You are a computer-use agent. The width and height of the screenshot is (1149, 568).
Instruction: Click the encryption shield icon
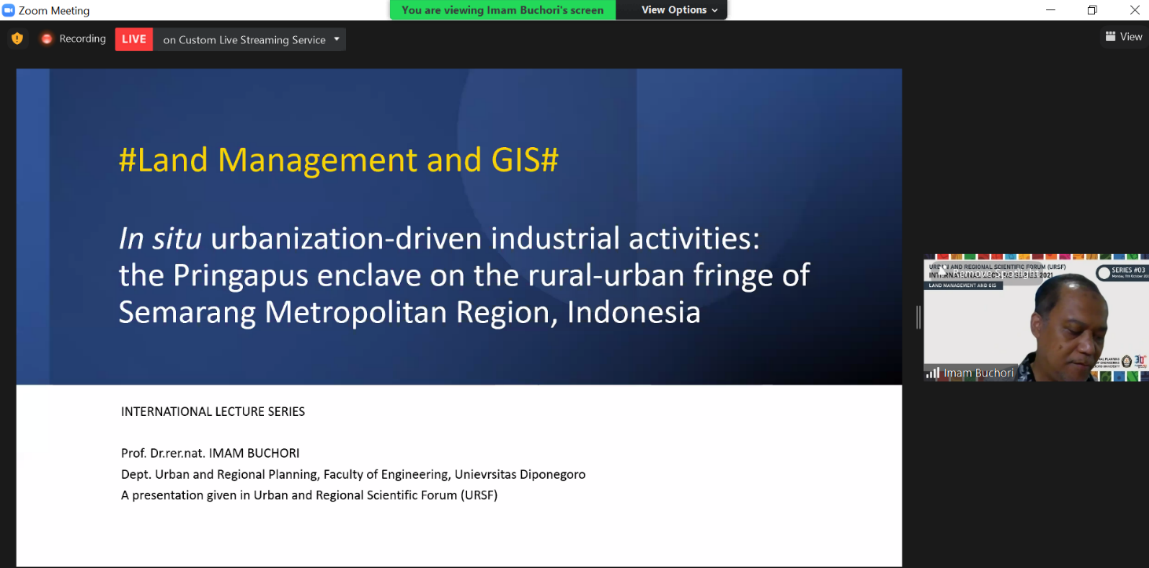(x=17, y=39)
